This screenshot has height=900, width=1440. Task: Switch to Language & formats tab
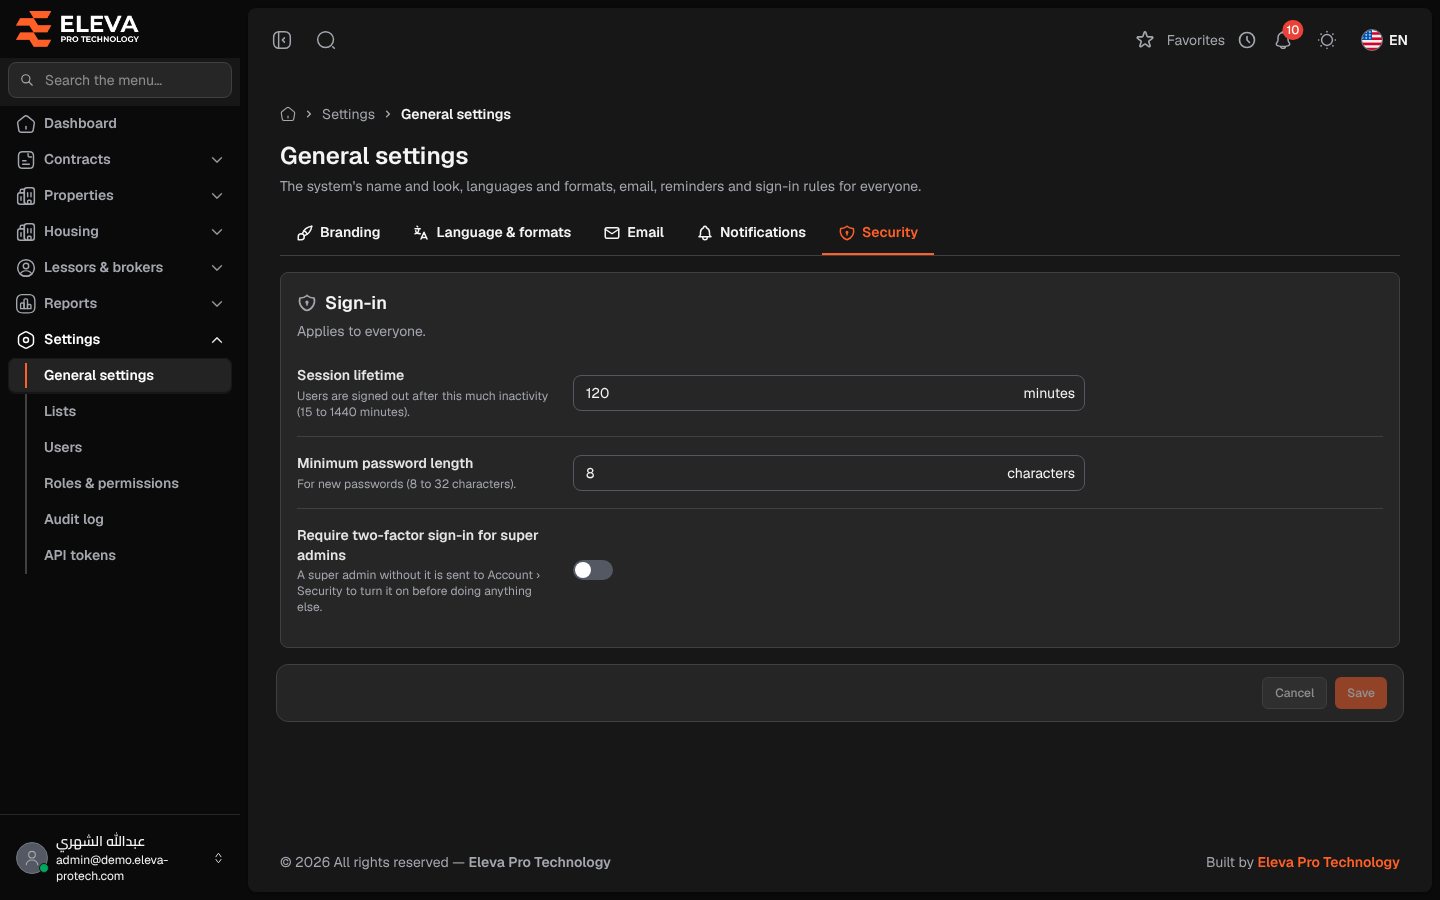[492, 232]
